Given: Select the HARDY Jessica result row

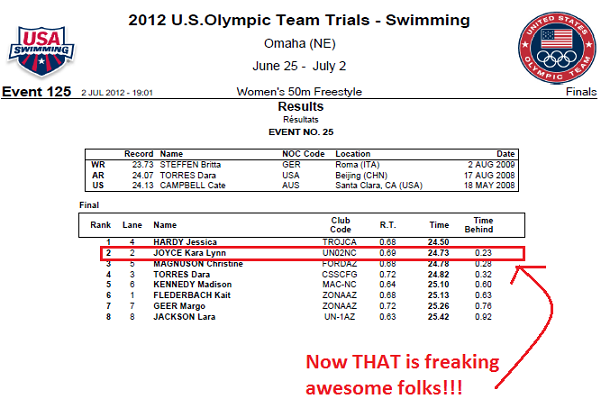Looking at the screenshot, I should coord(300,242).
